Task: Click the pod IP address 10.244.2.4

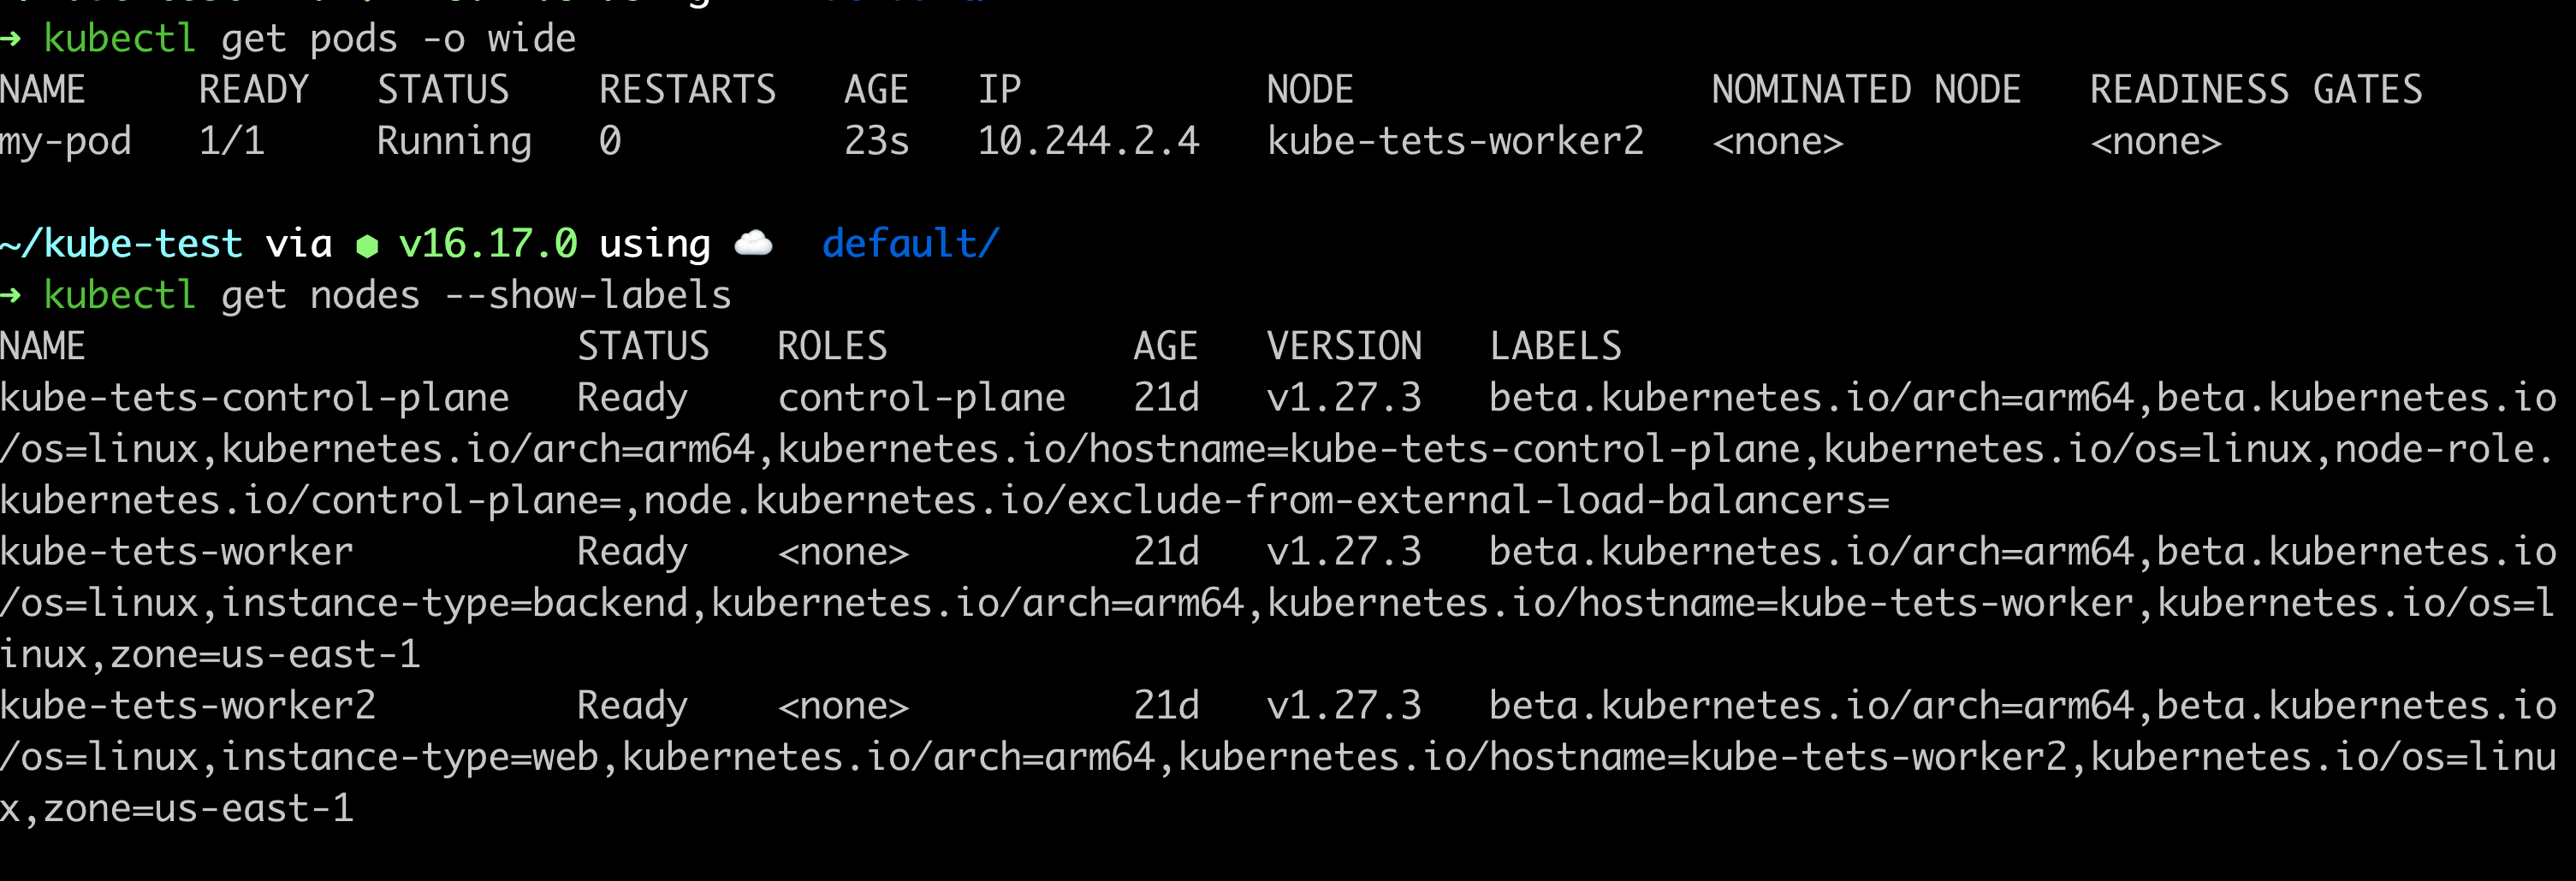Action: tap(1088, 142)
